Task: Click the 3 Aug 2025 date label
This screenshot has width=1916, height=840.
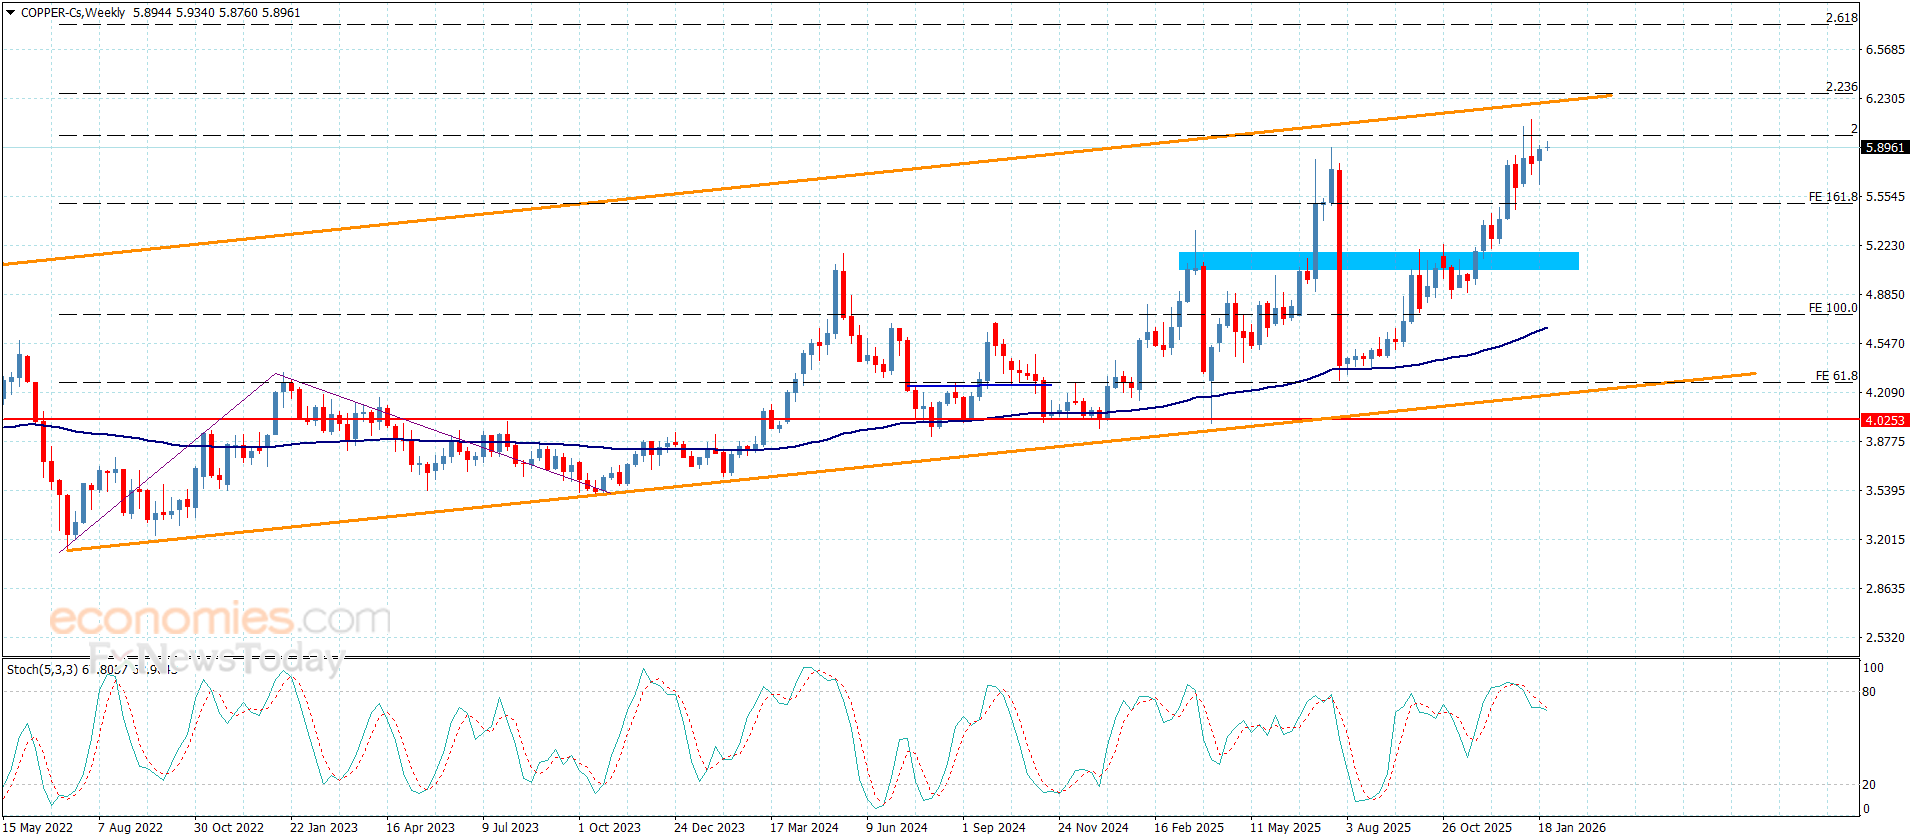Action: tap(1378, 827)
